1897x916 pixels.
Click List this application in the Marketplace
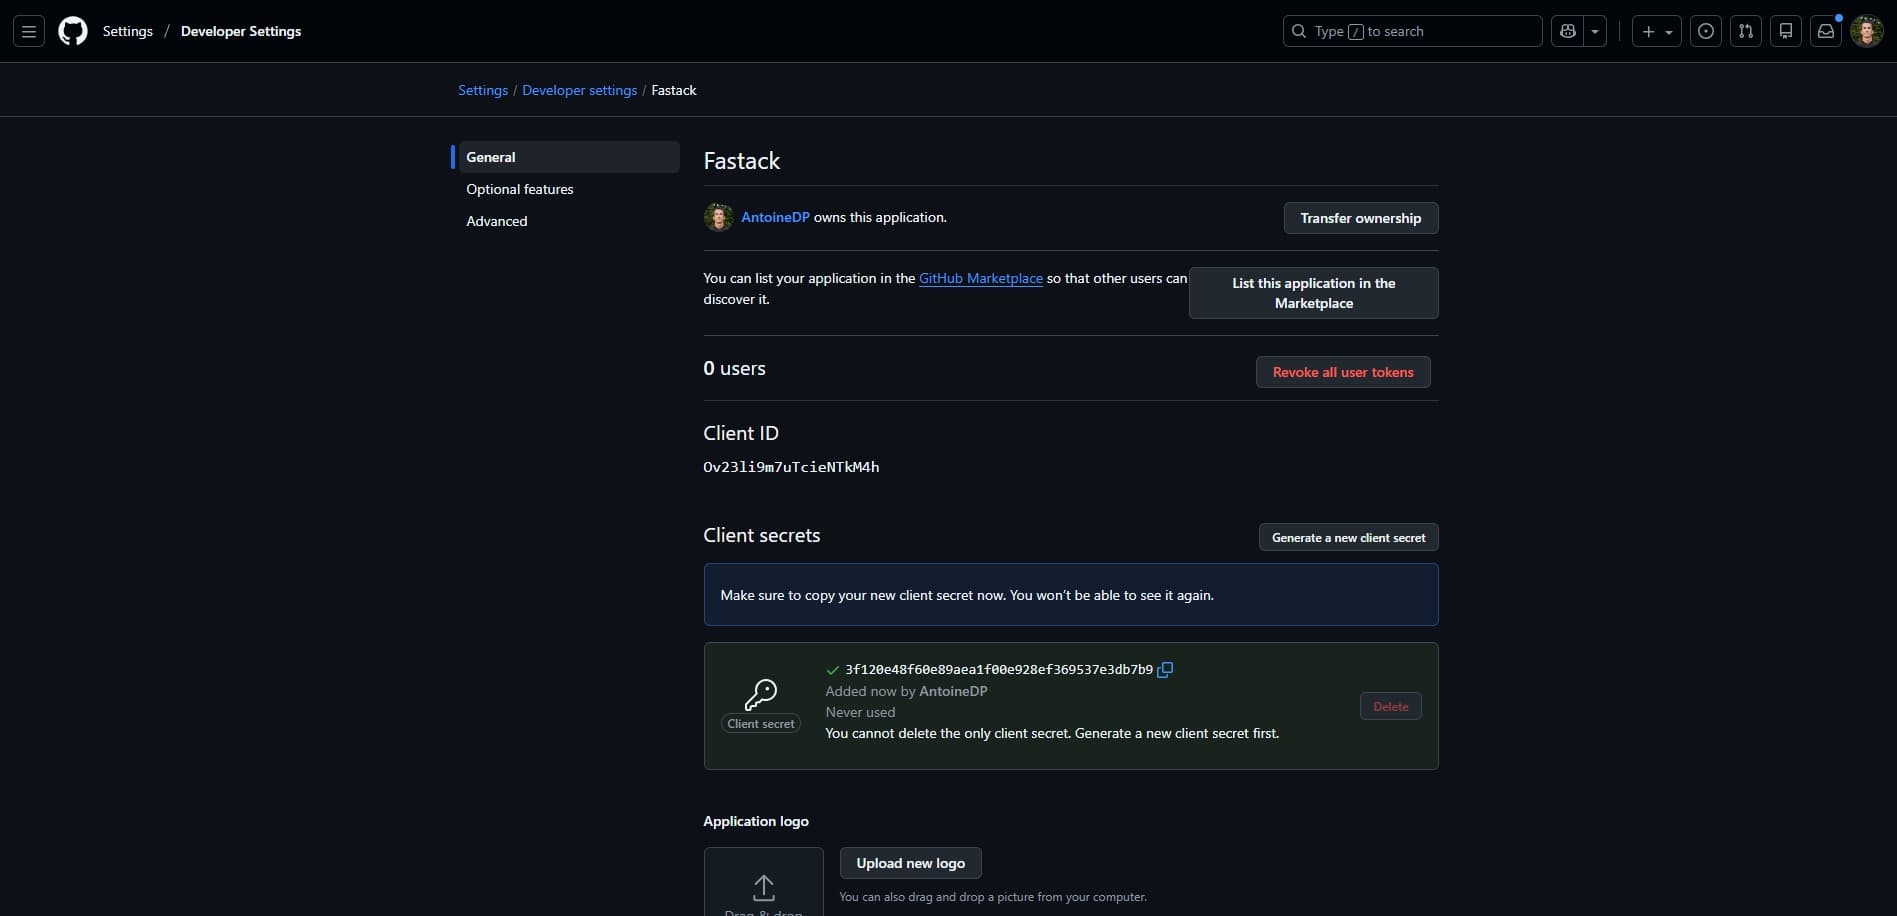point(1313,293)
